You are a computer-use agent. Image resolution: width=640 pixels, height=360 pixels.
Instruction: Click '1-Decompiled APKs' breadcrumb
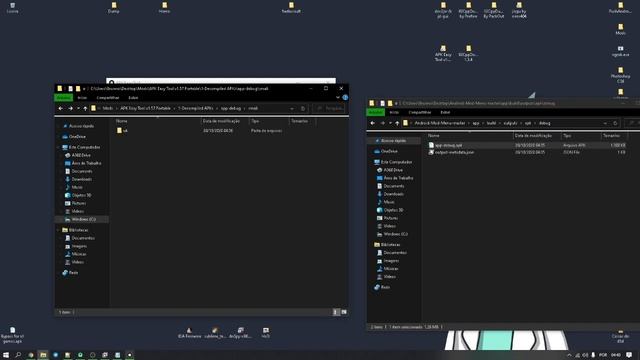coord(196,109)
